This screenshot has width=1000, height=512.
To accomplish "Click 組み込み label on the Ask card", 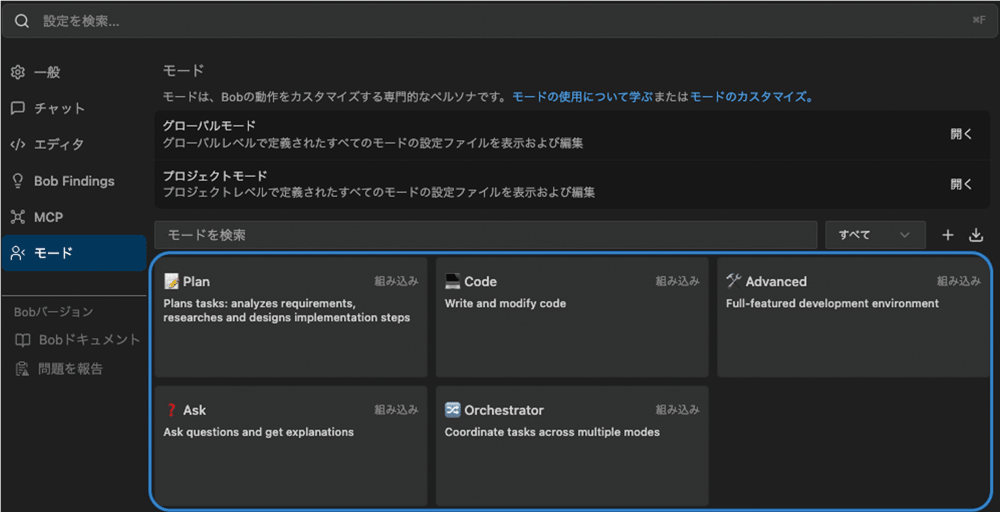I will coord(396,410).
